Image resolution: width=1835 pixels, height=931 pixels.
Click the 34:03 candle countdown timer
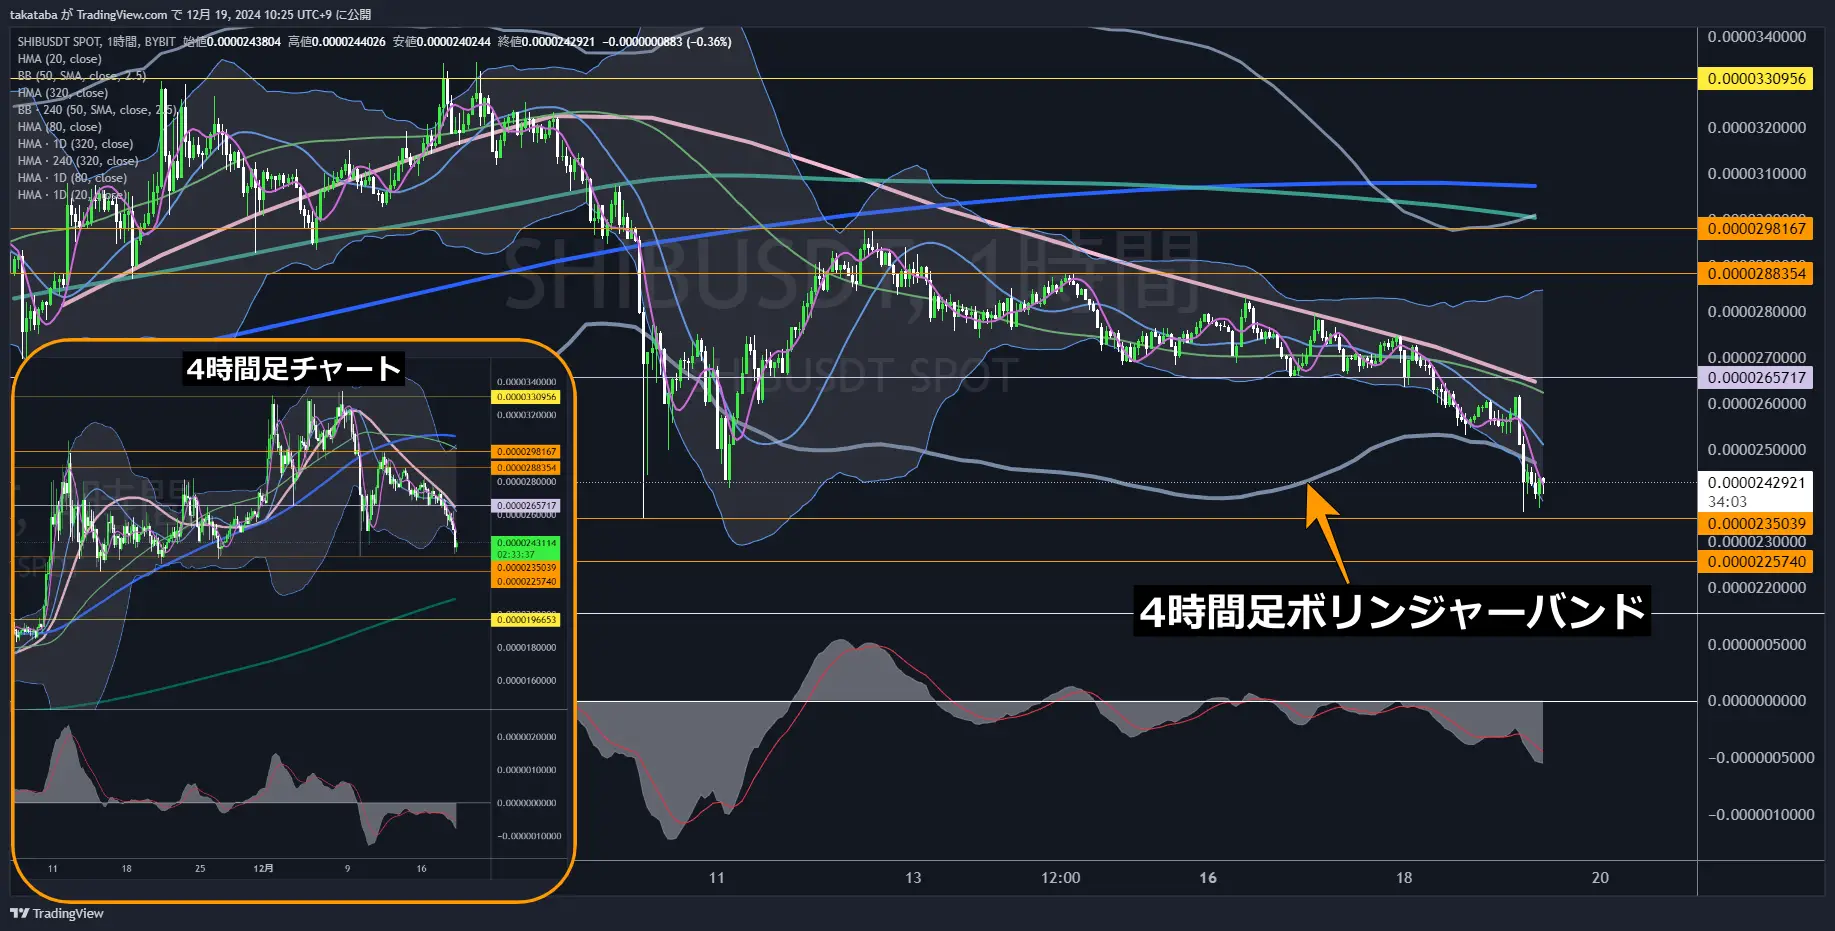pos(1727,502)
